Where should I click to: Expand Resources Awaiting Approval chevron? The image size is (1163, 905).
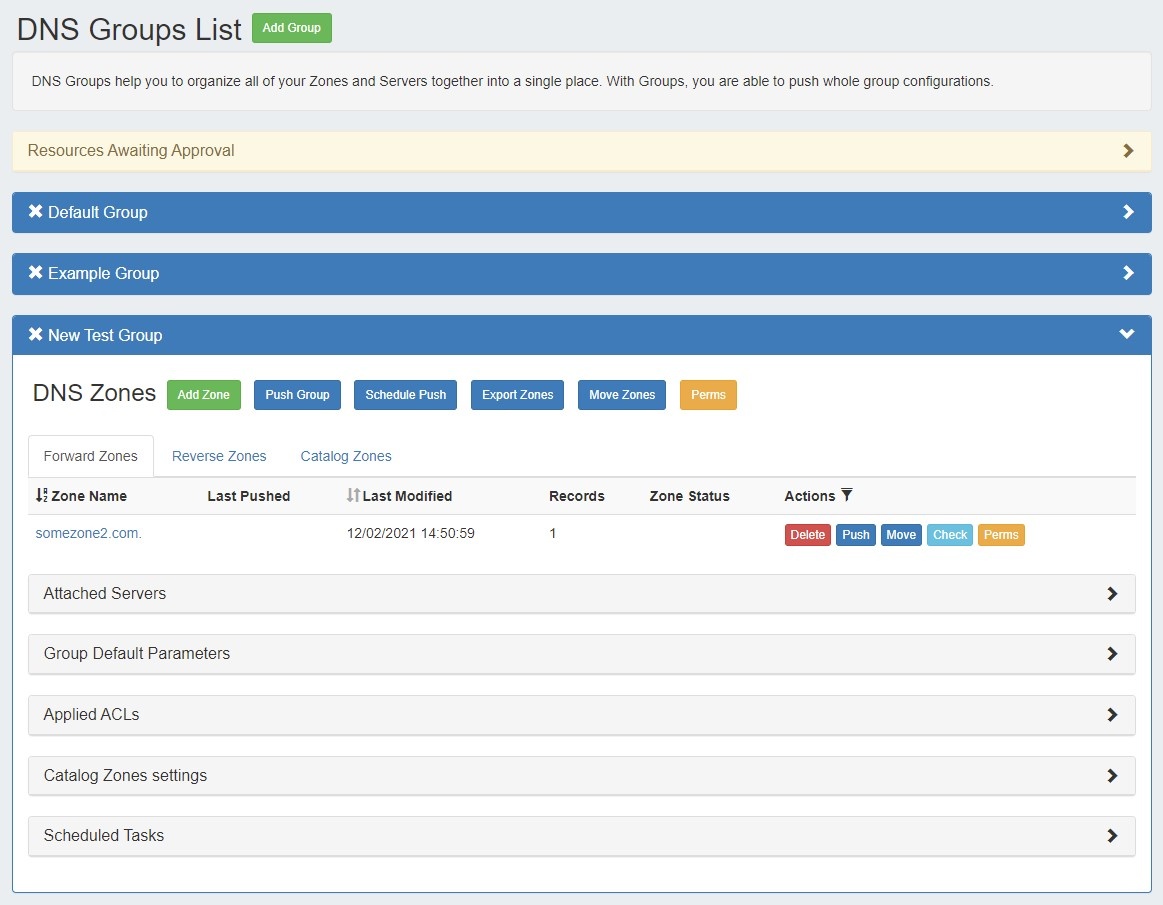tap(1128, 151)
